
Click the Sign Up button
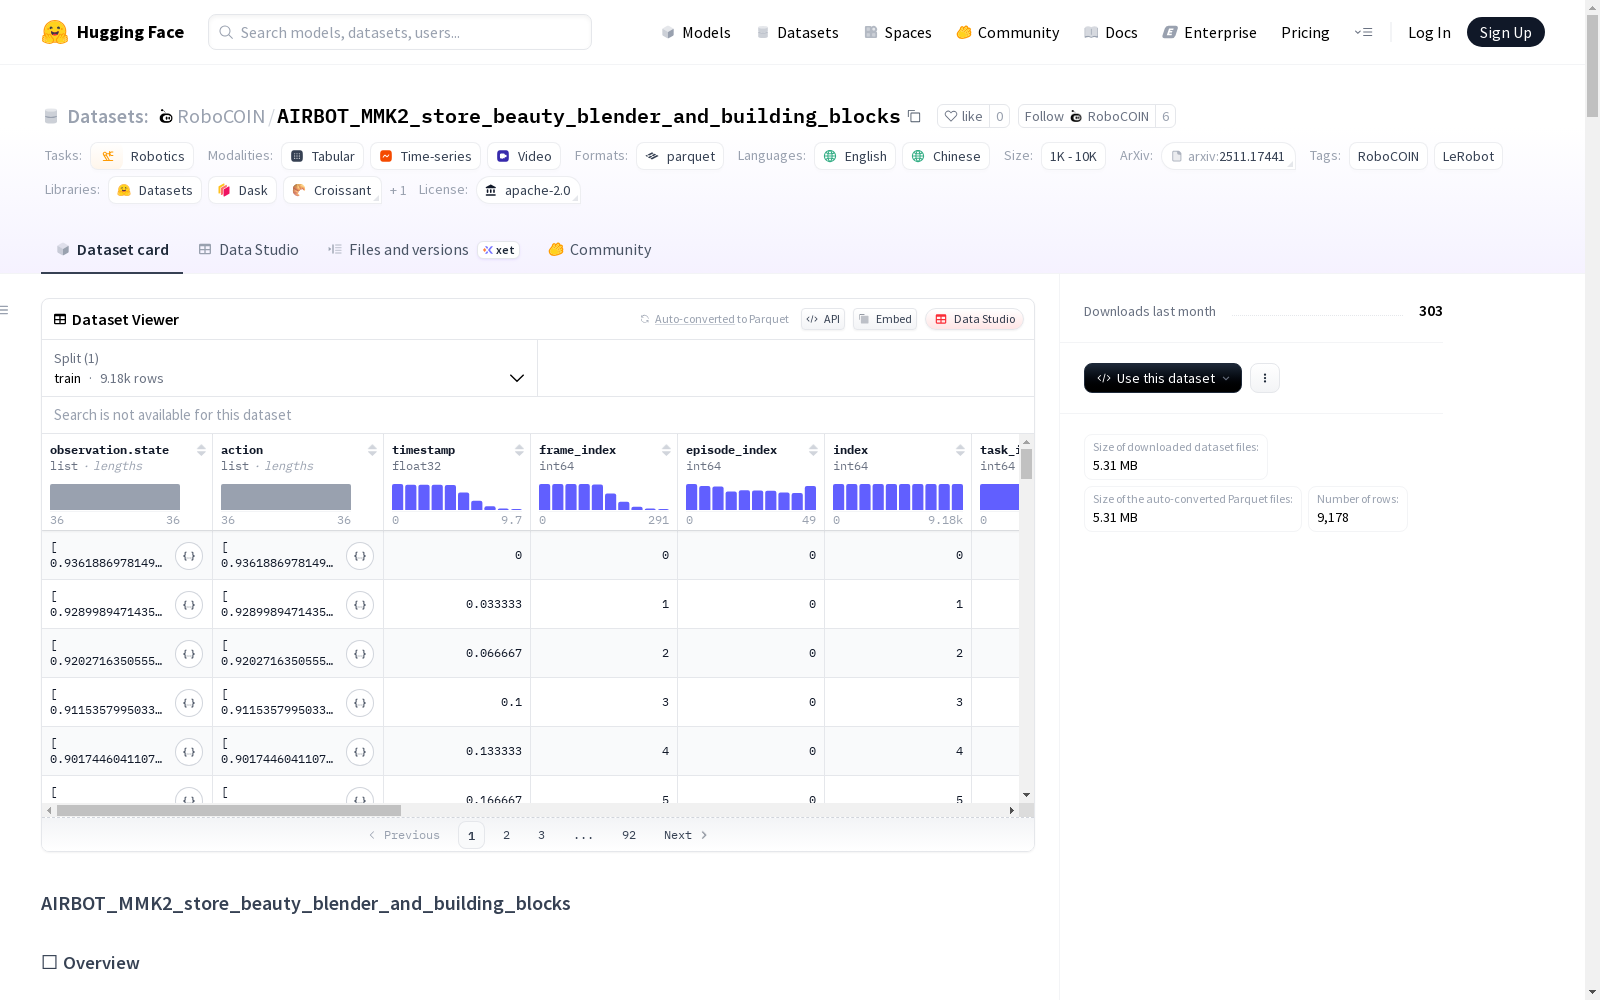[1506, 32]
